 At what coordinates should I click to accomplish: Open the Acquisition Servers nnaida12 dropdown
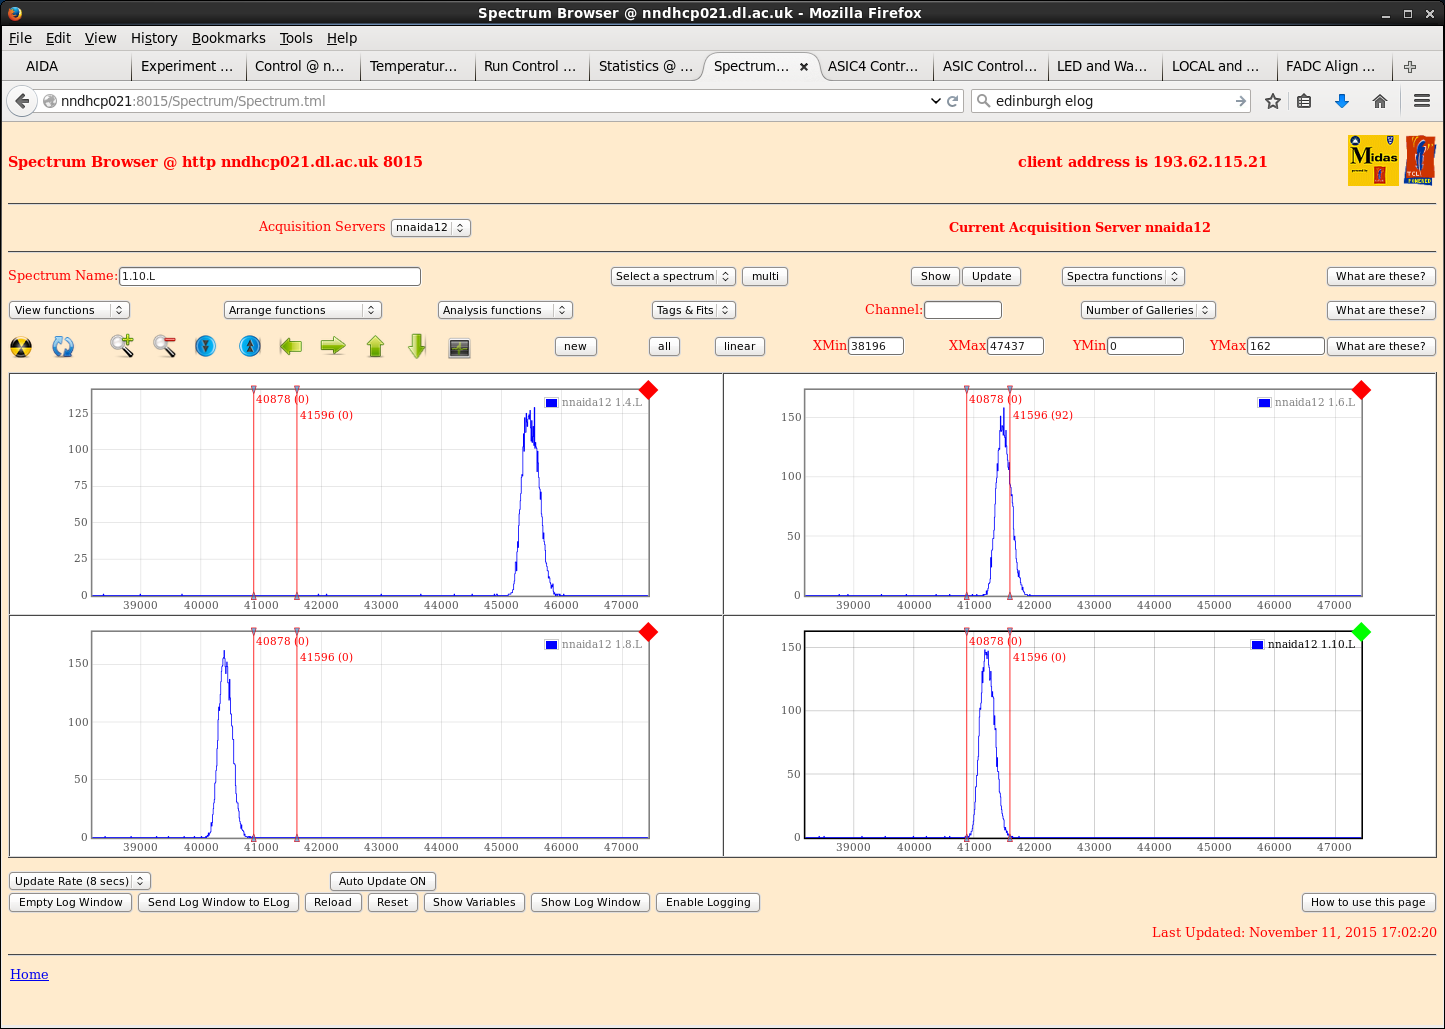(430, 227)
